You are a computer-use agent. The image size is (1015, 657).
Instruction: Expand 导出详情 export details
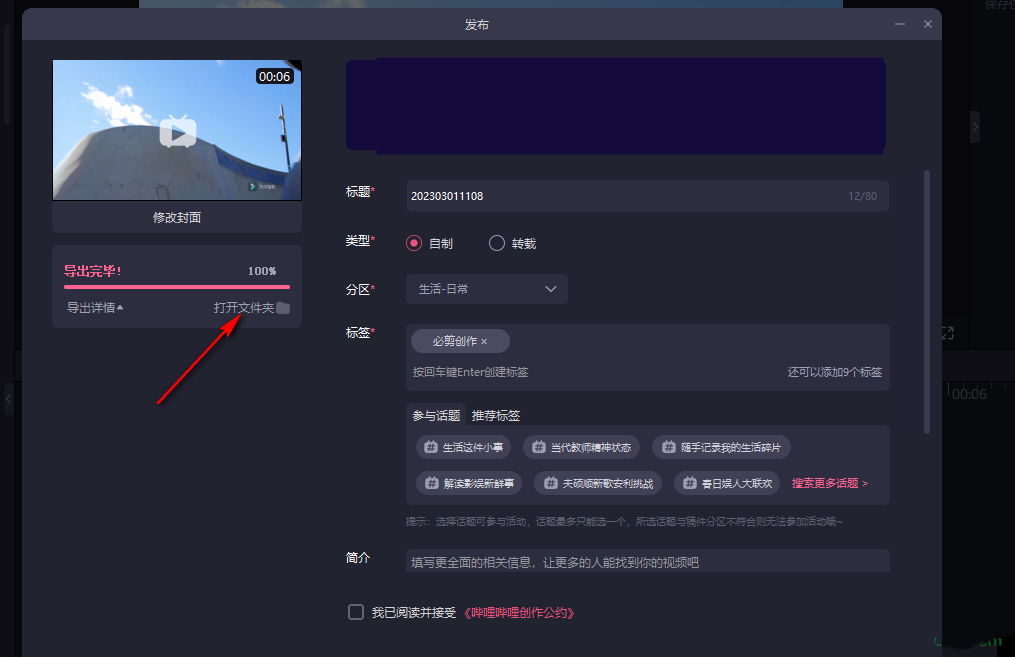[95, 307]
